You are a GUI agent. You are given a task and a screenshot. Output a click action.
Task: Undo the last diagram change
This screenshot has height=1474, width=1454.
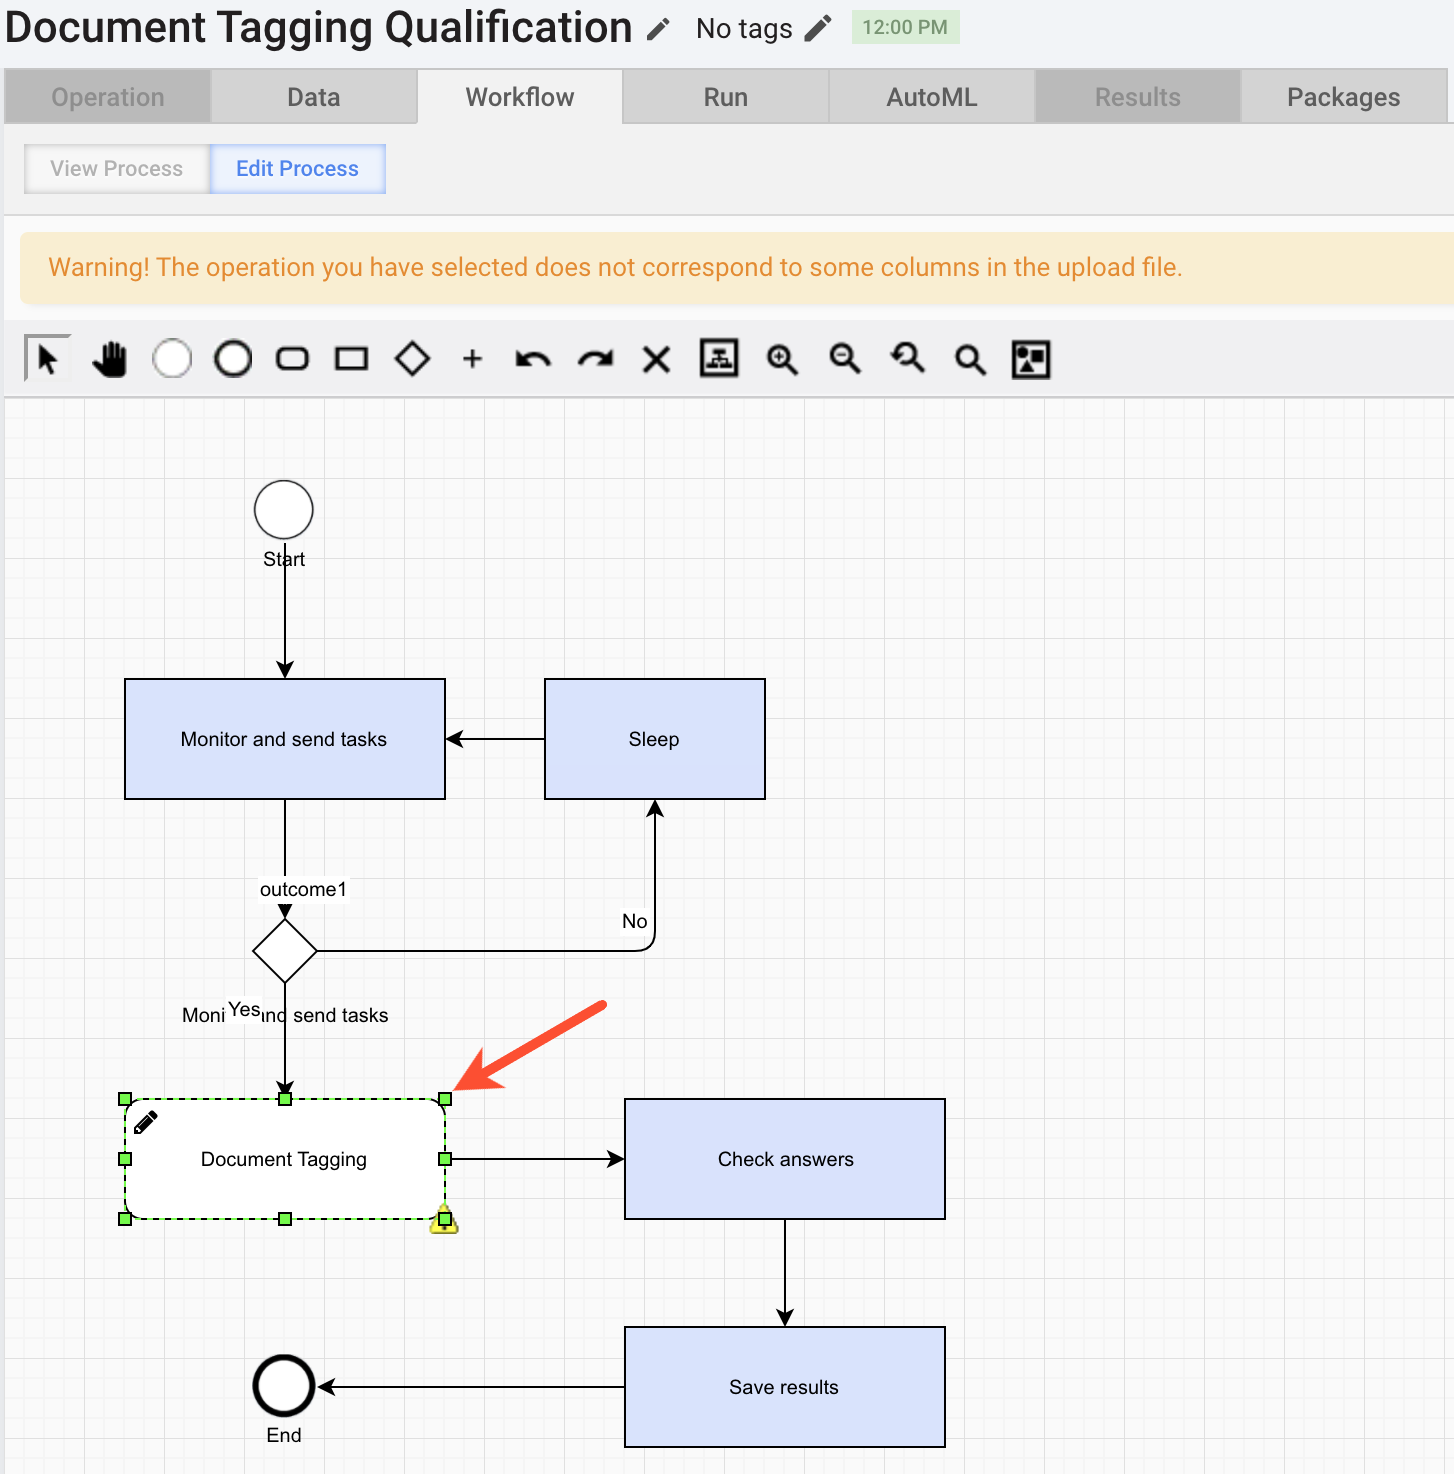point(533,358)
